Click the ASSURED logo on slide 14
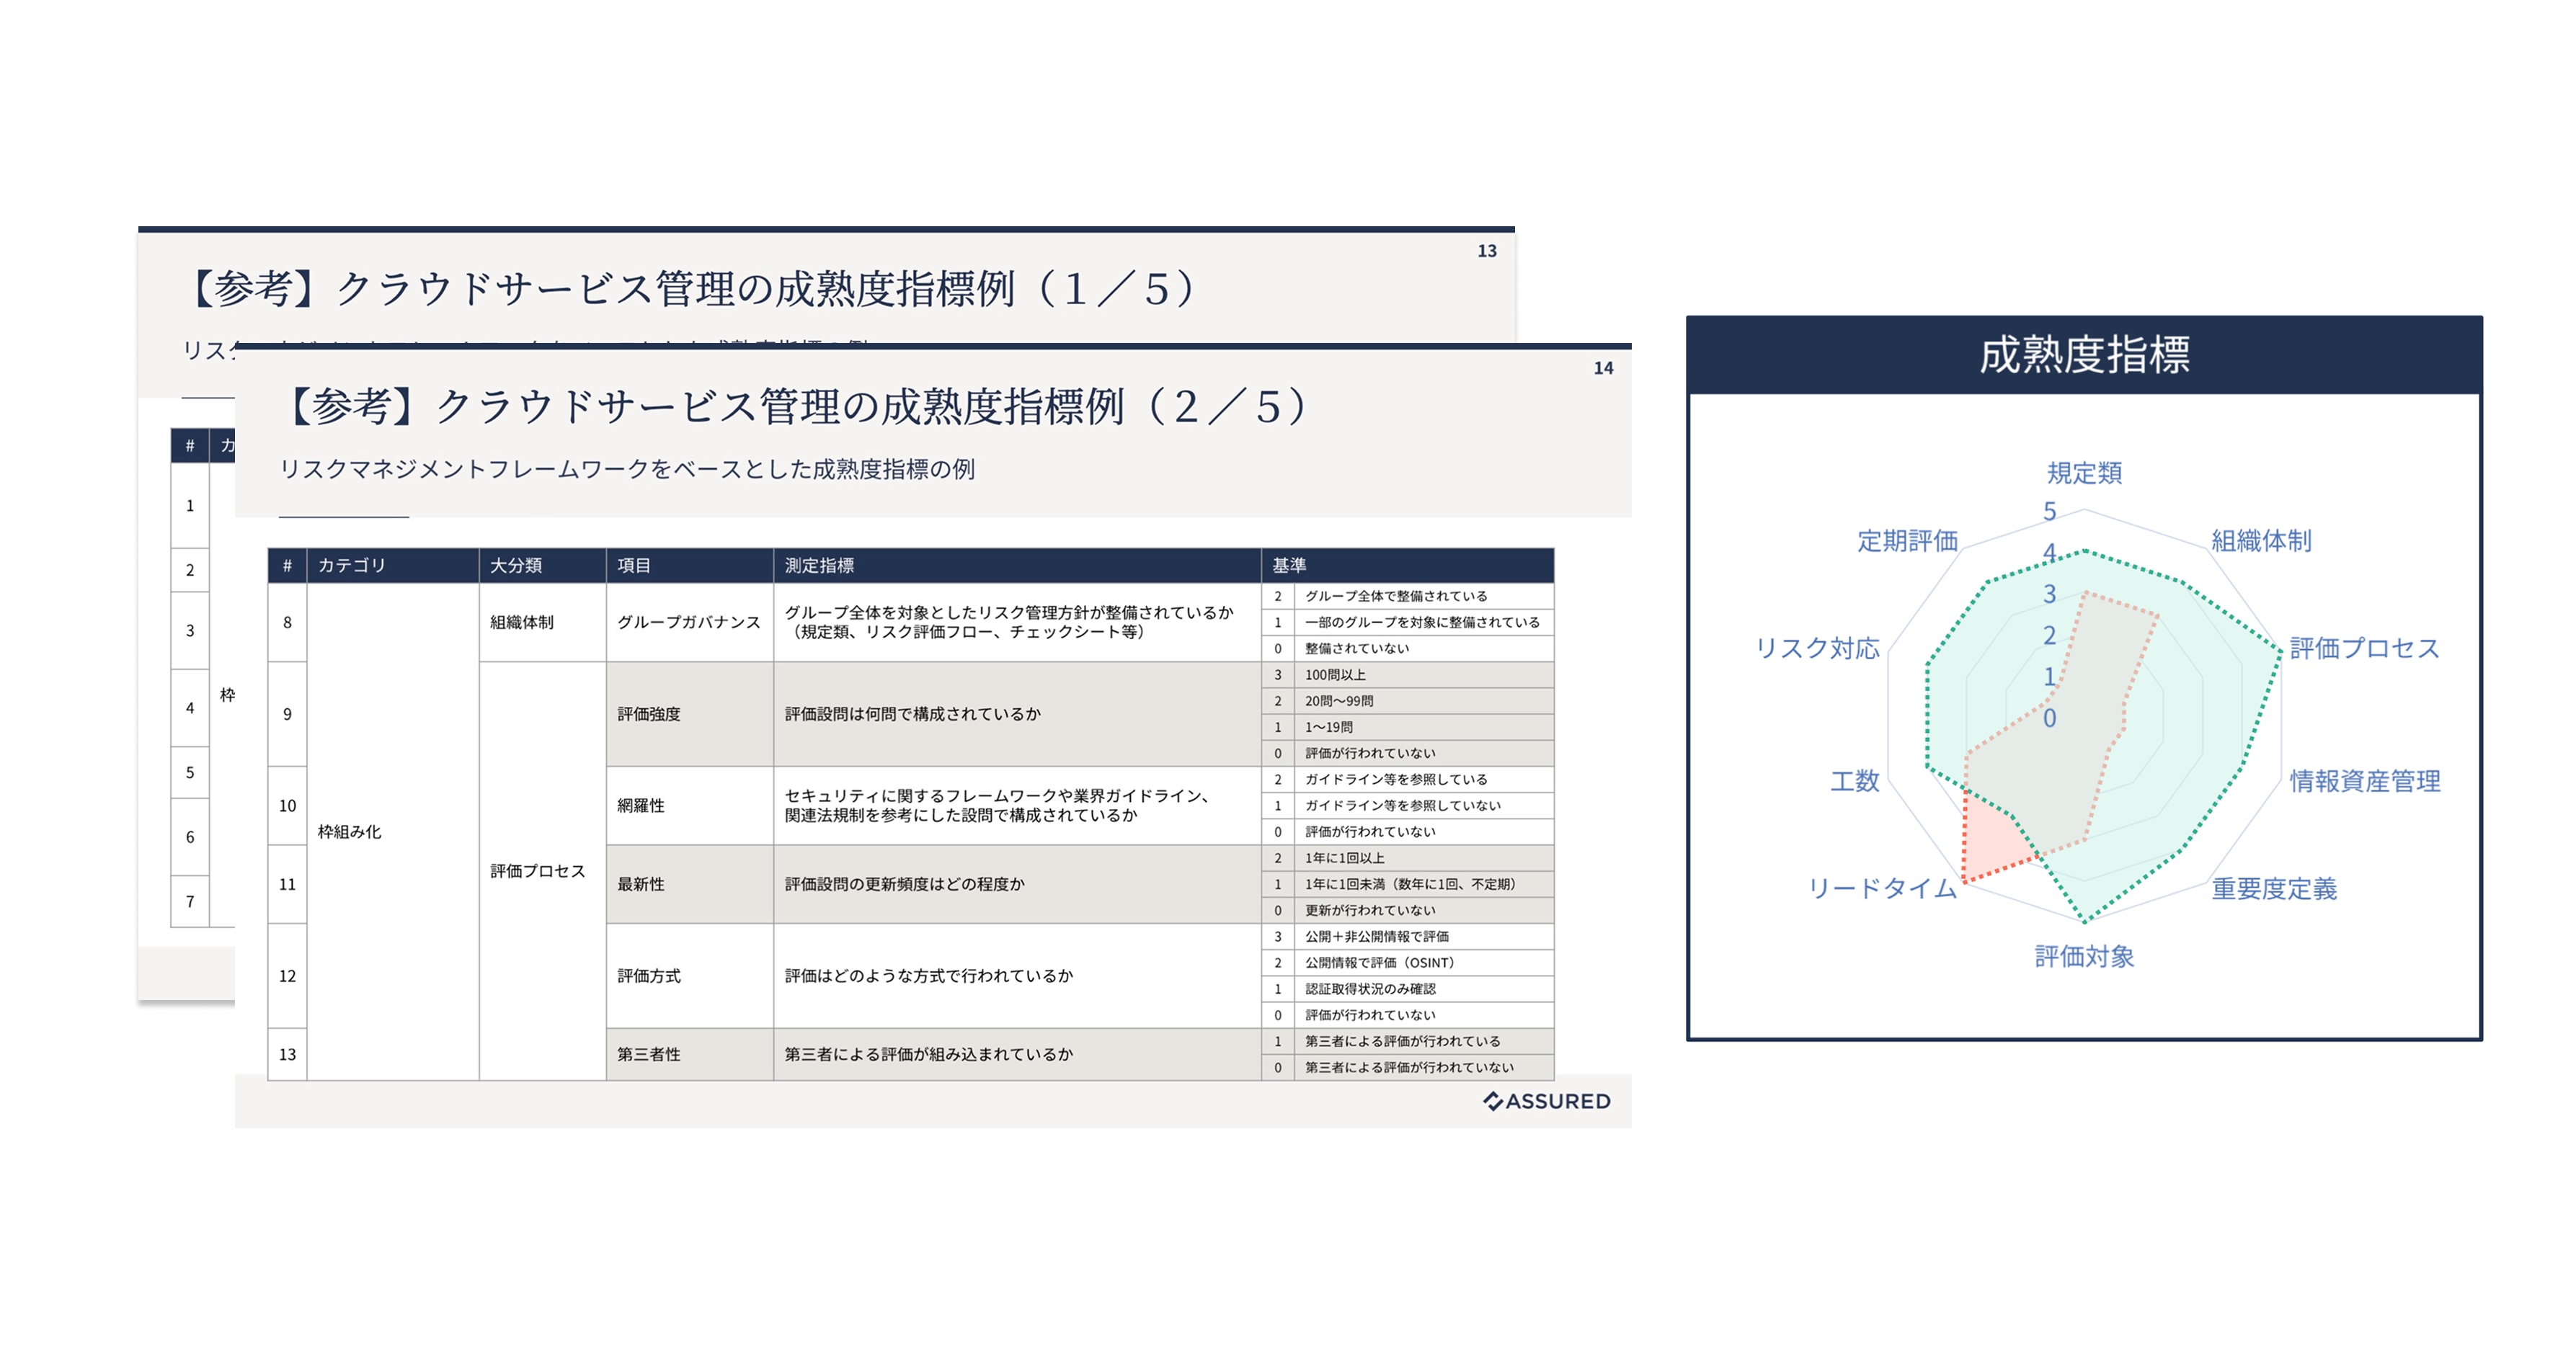Image resolution: width=2576 pixels, height=1356 pixels. (1546, 1101)
